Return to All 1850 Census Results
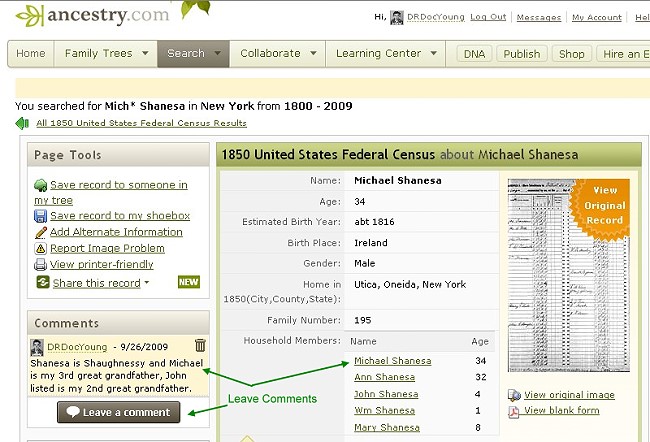Image resolution: width=650 pixels, height=442 pixels. coord(141,123)
